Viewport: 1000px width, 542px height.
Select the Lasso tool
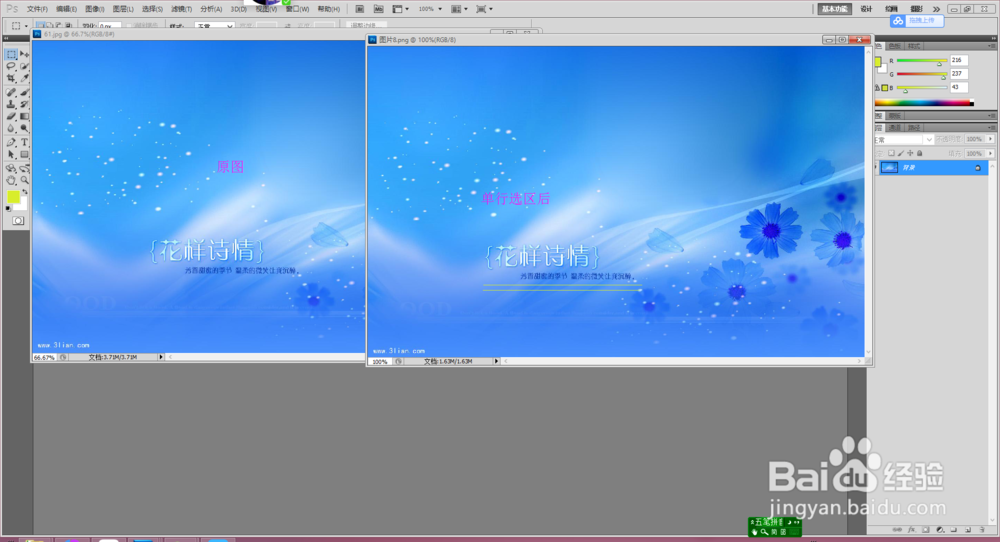(11, 67)
